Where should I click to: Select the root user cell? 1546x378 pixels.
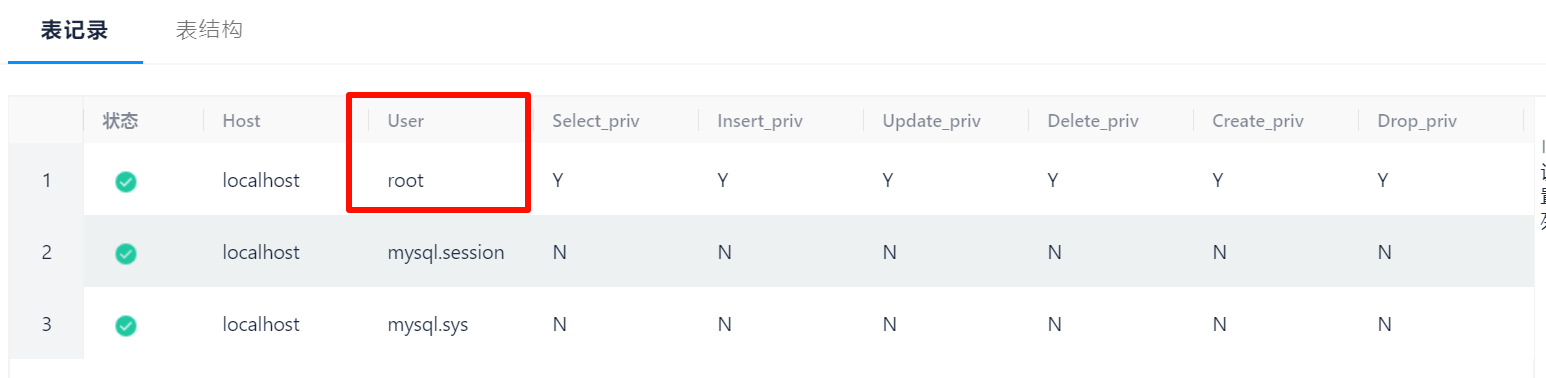(x=406, y=181)
